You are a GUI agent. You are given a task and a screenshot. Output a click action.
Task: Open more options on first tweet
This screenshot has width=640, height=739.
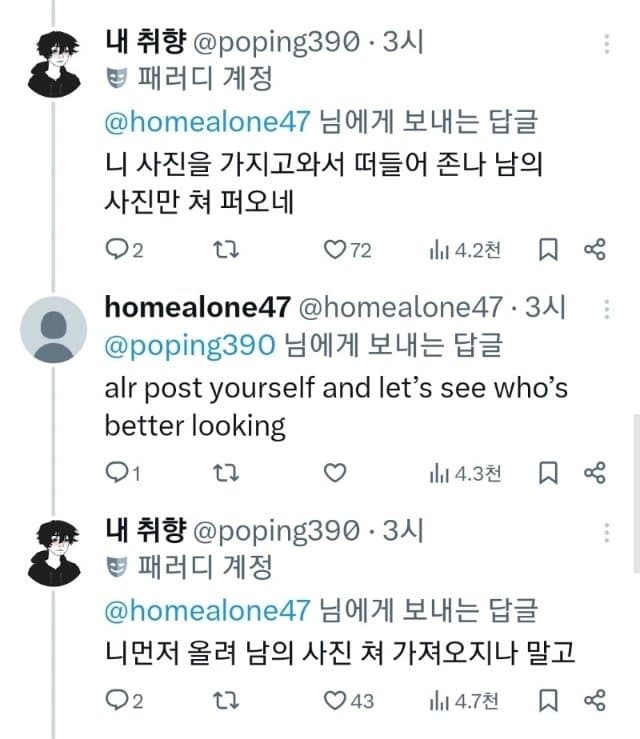pos(607,44)
